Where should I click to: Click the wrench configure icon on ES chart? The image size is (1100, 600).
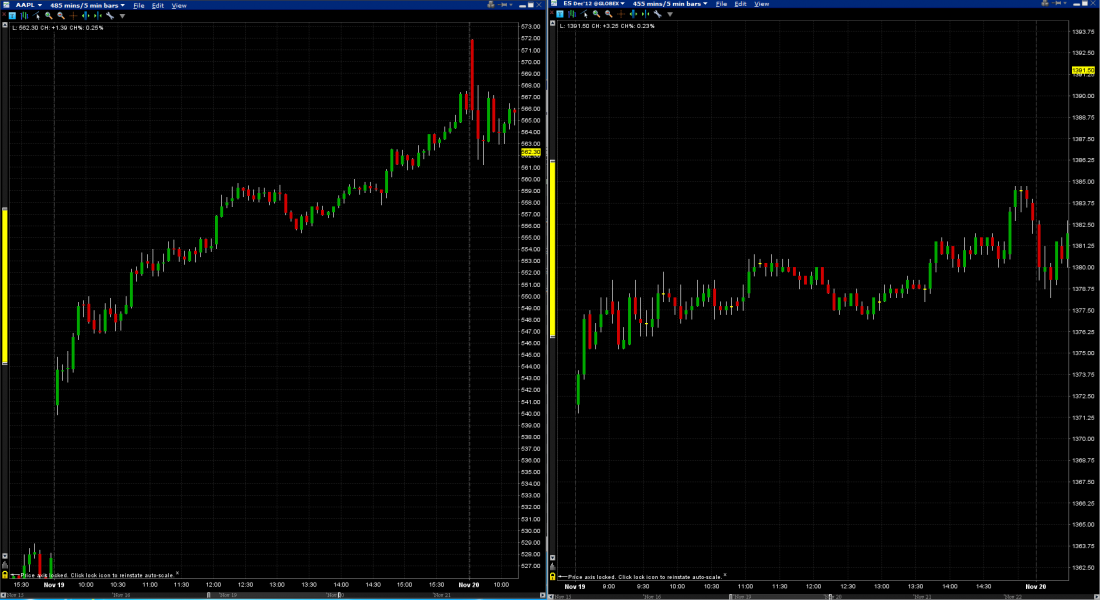click(x=657, y=14)
